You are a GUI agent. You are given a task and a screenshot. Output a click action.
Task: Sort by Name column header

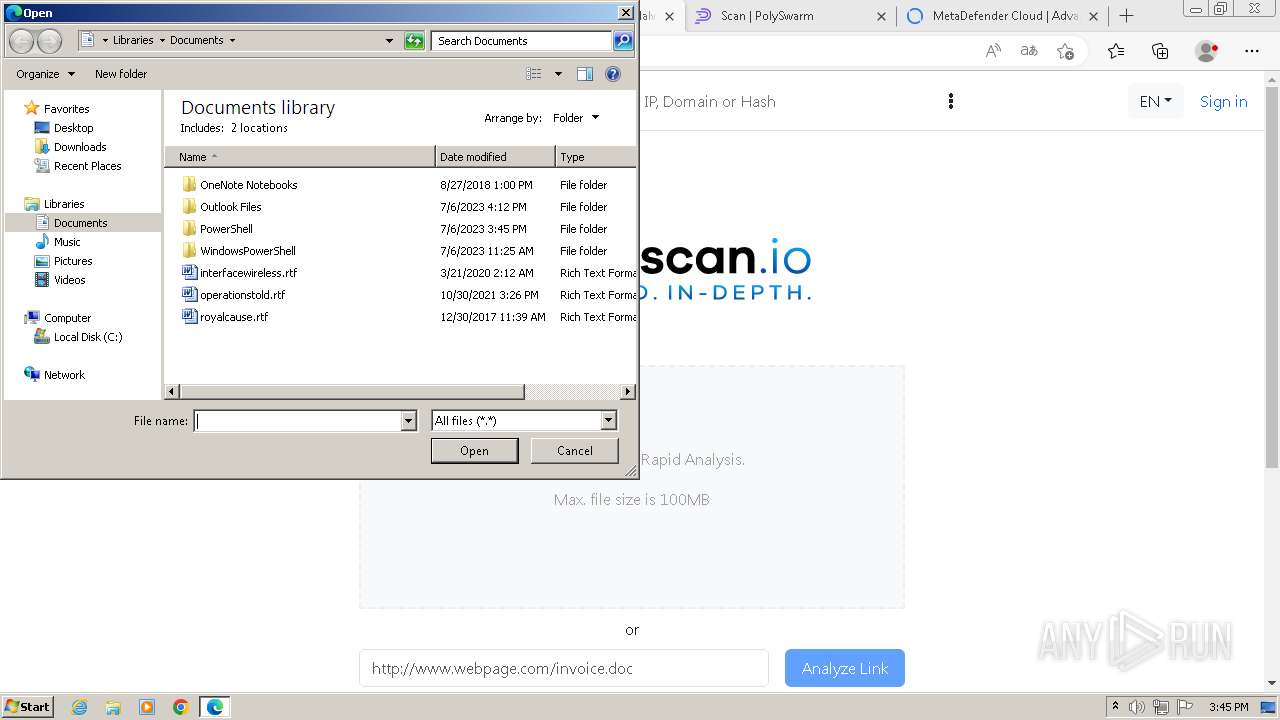pos(300,157)
